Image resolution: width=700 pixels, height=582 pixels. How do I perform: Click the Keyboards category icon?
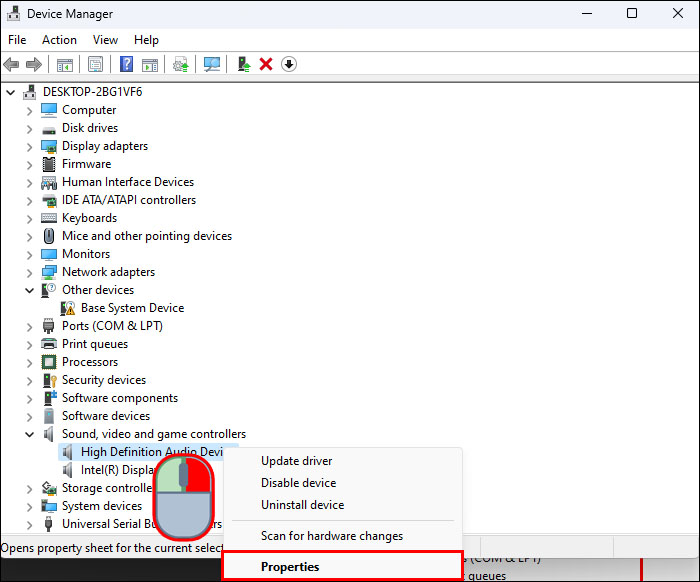49,218
